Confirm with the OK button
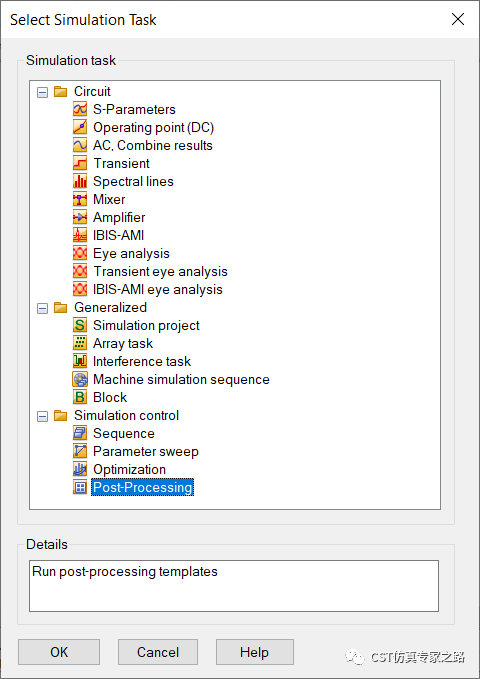Image resolution: width=480 pixels, height=679 pixels. 59,652
